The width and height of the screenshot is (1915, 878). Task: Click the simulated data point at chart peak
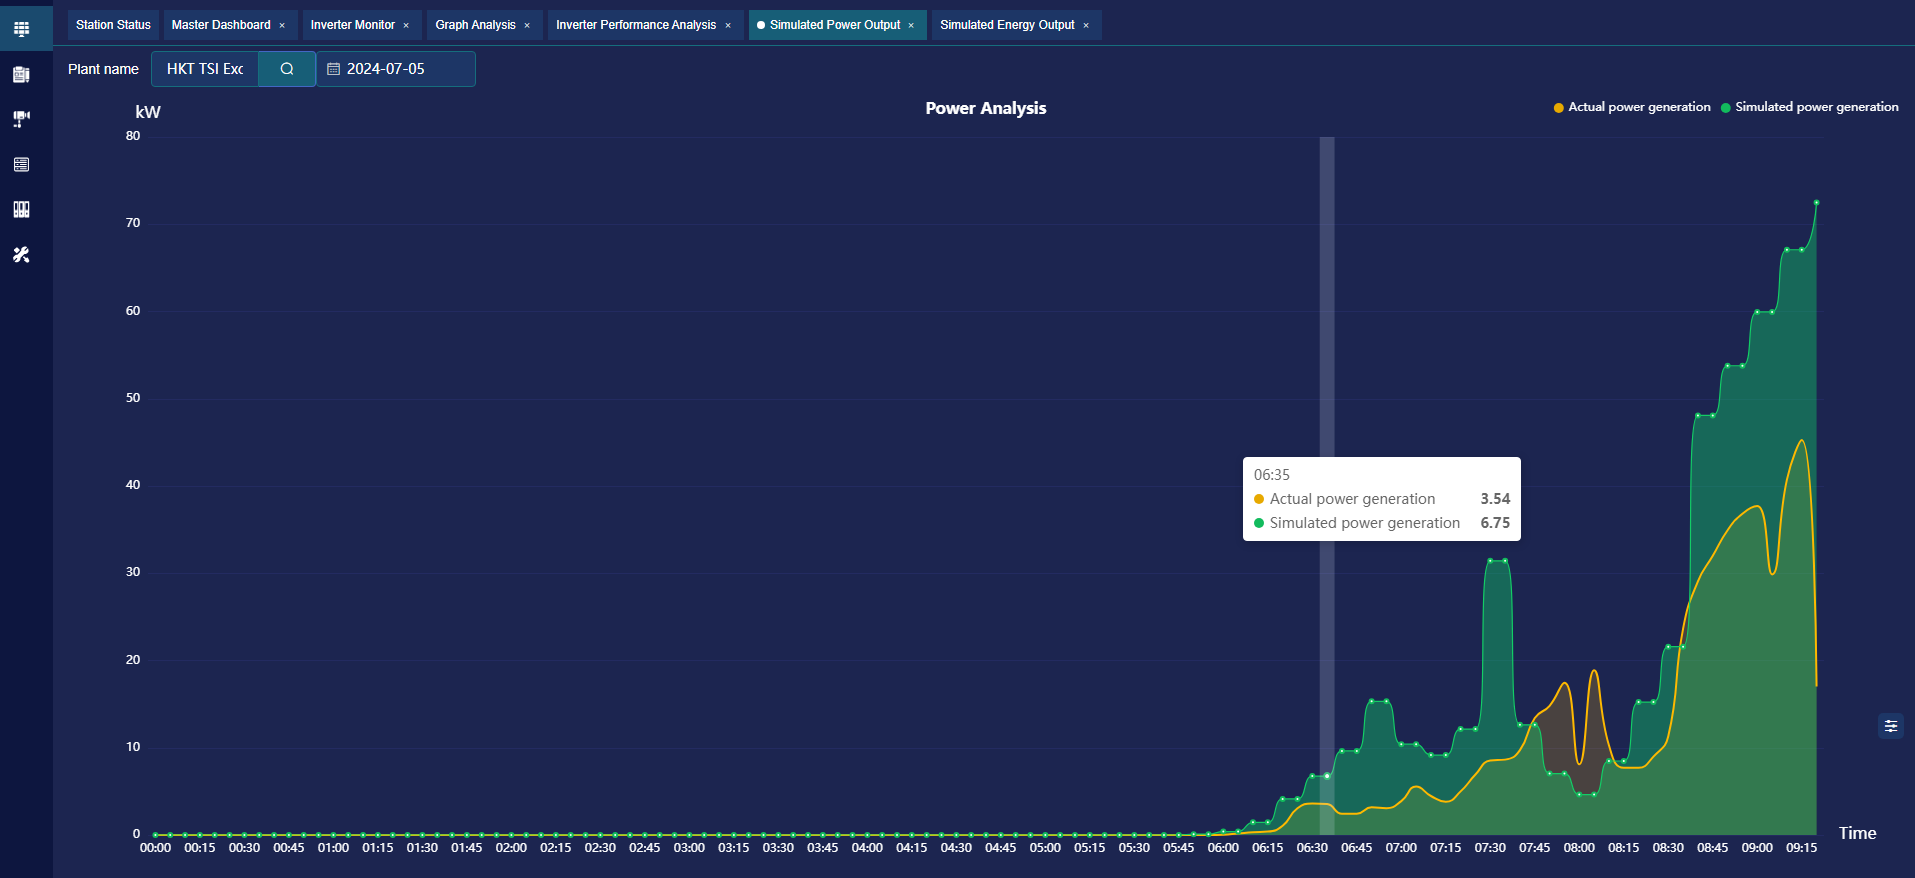pyautogui.click(x=1816, y=203)
